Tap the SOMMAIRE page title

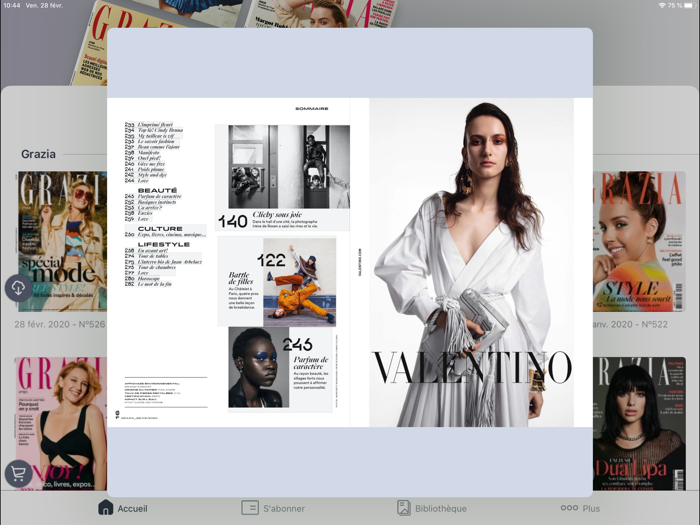tap(312, 108)
